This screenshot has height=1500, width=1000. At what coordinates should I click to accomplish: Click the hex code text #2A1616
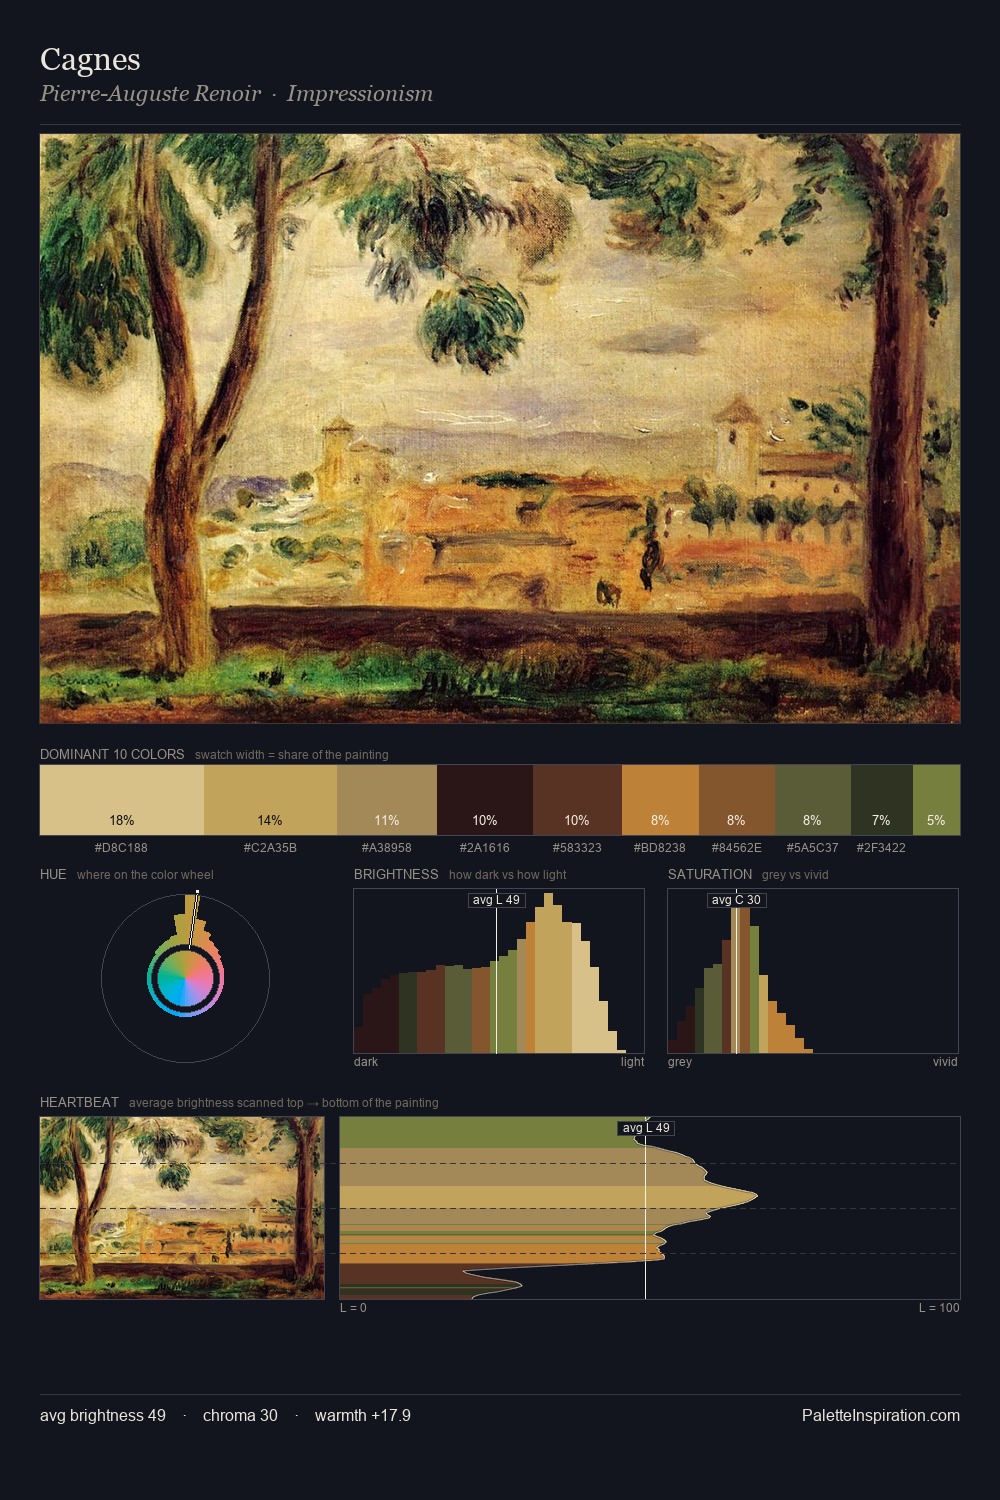click(x=485, y=847)
